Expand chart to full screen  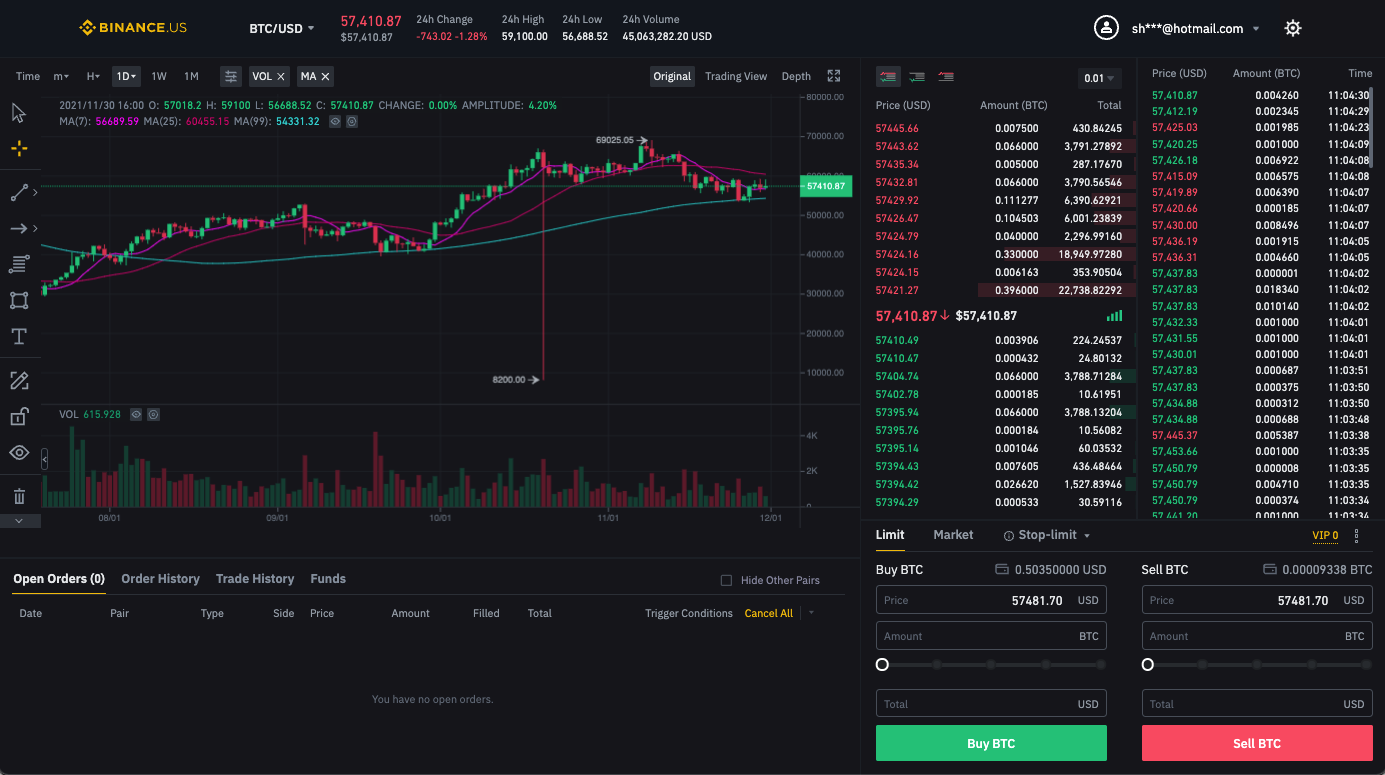coord(834,76)
